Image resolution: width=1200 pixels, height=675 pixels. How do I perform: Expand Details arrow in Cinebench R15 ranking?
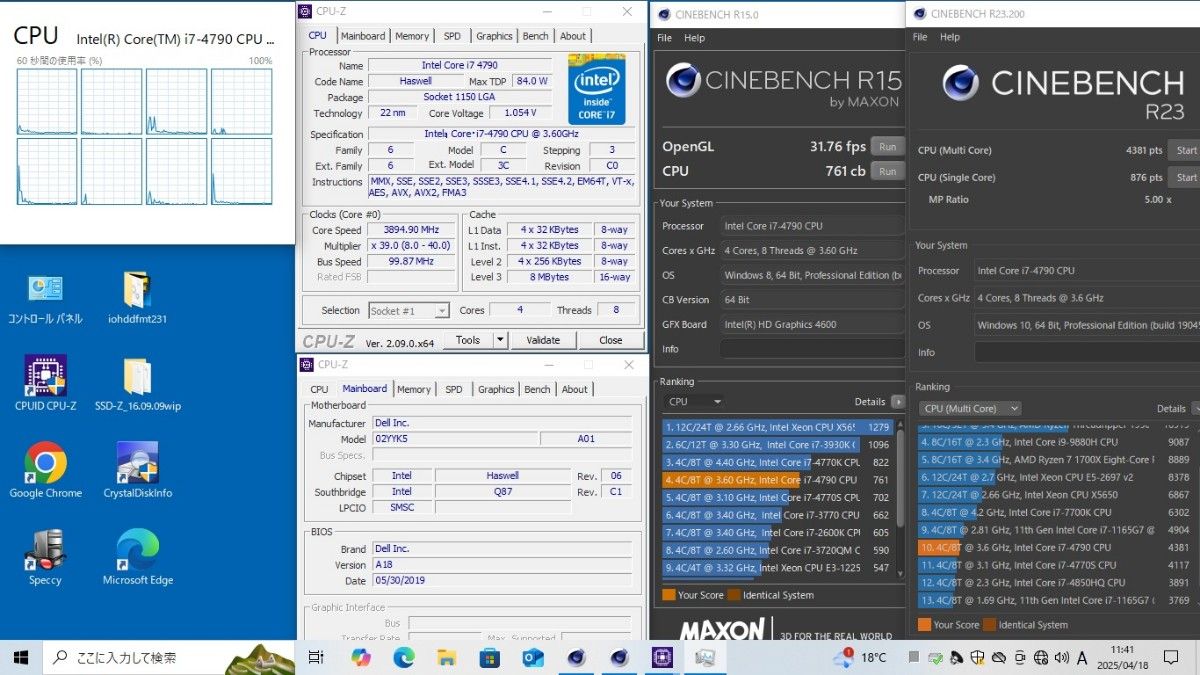click(898, 402)
